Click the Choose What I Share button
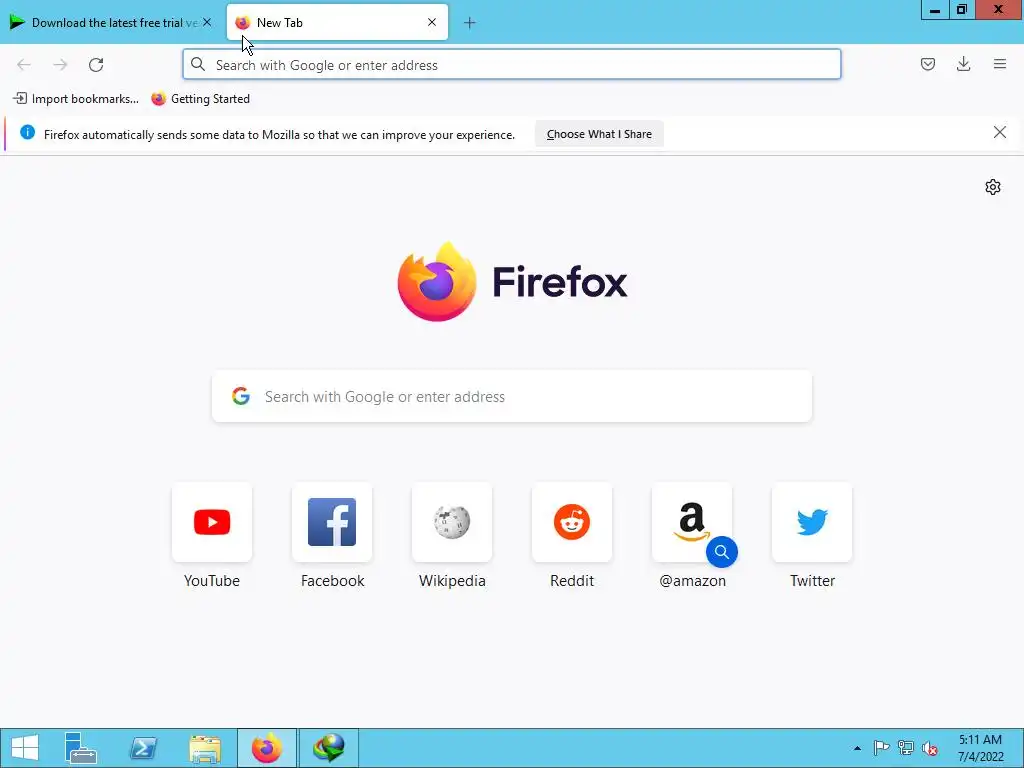The width and height of the screenshot is (1024, 768). [599, 134]
